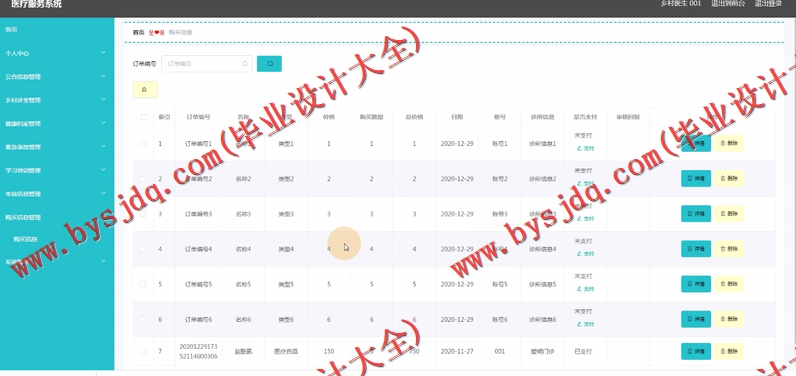
Task: Check the box for row 订单编号5
Action: 143,284
